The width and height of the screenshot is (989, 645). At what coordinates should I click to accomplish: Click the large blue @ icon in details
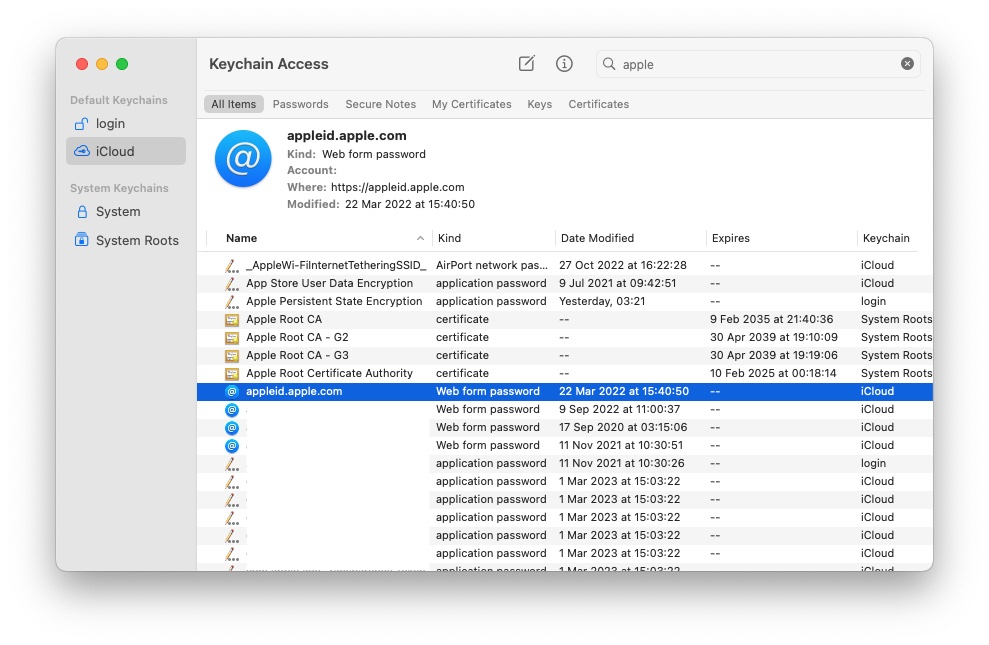(x=243, y=159)
